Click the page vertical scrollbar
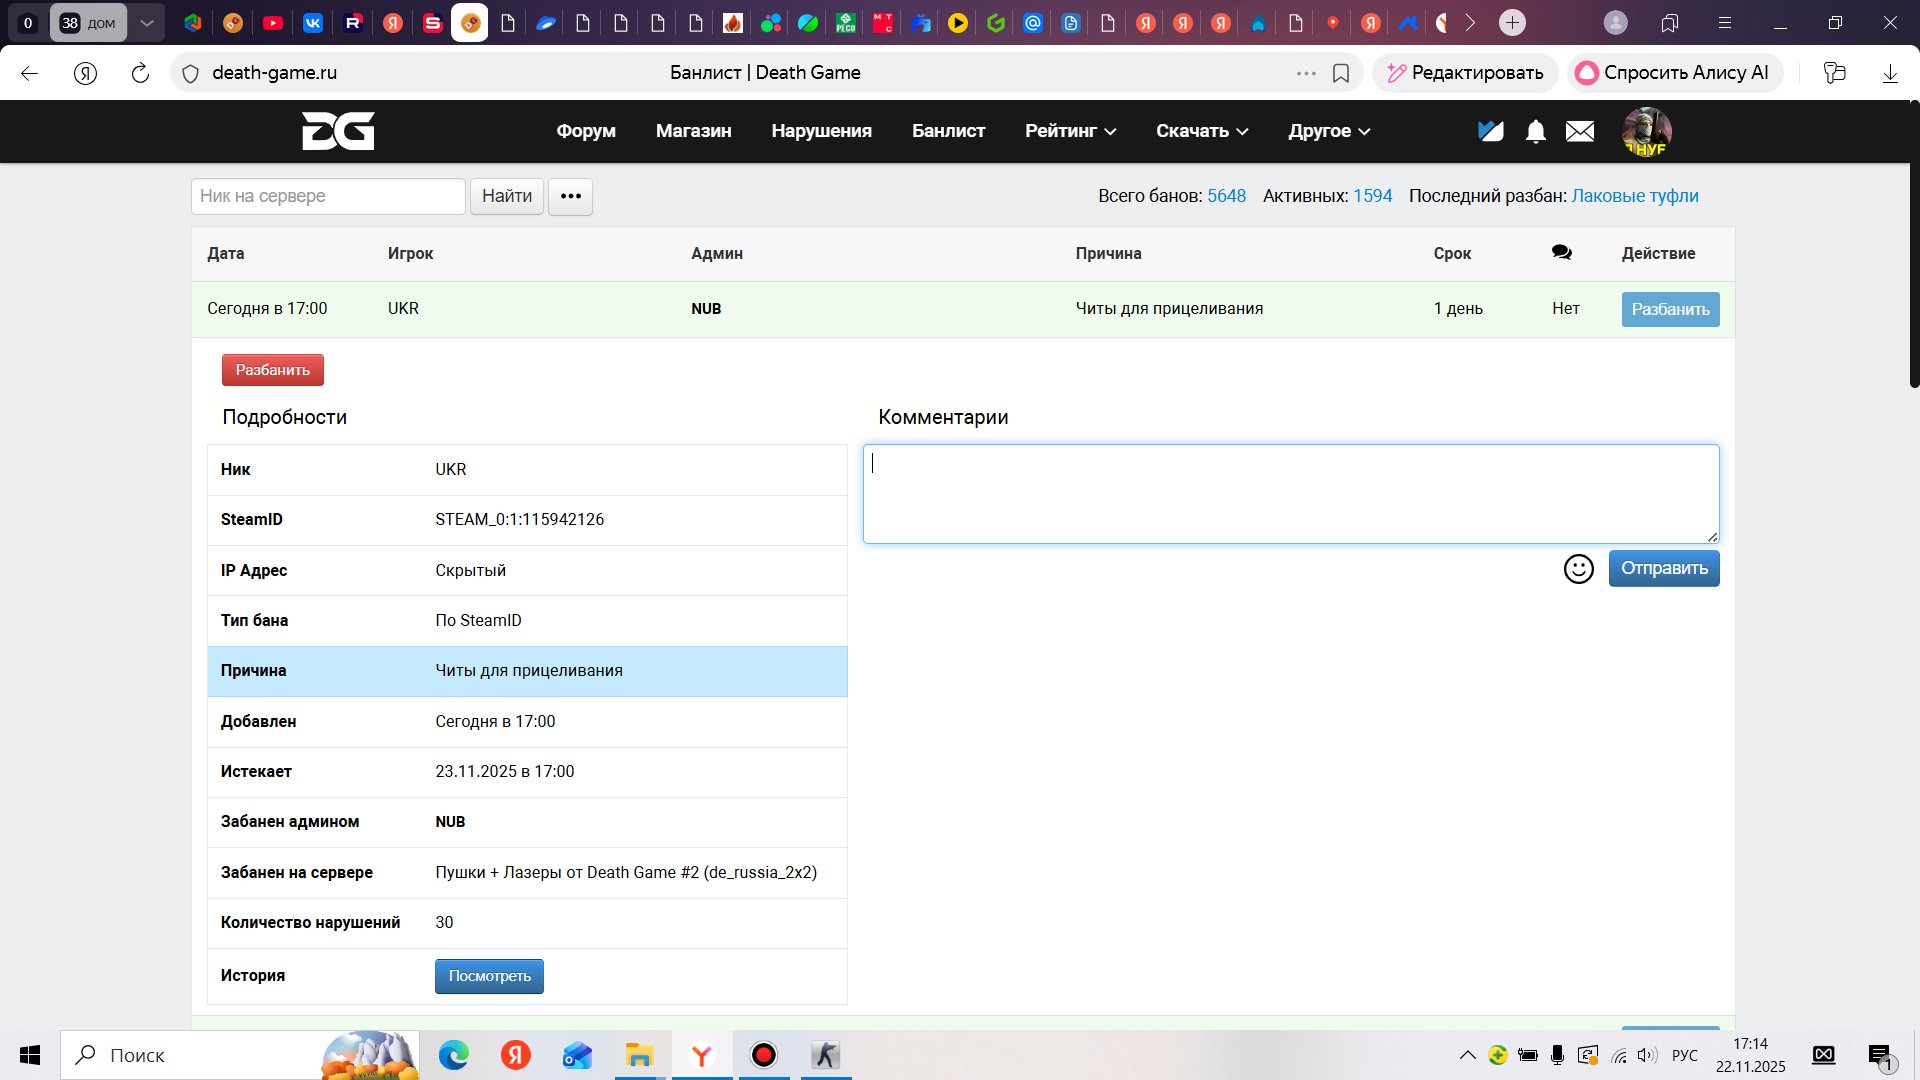Screen dimensions: 1920x1080 [1914, 245]
